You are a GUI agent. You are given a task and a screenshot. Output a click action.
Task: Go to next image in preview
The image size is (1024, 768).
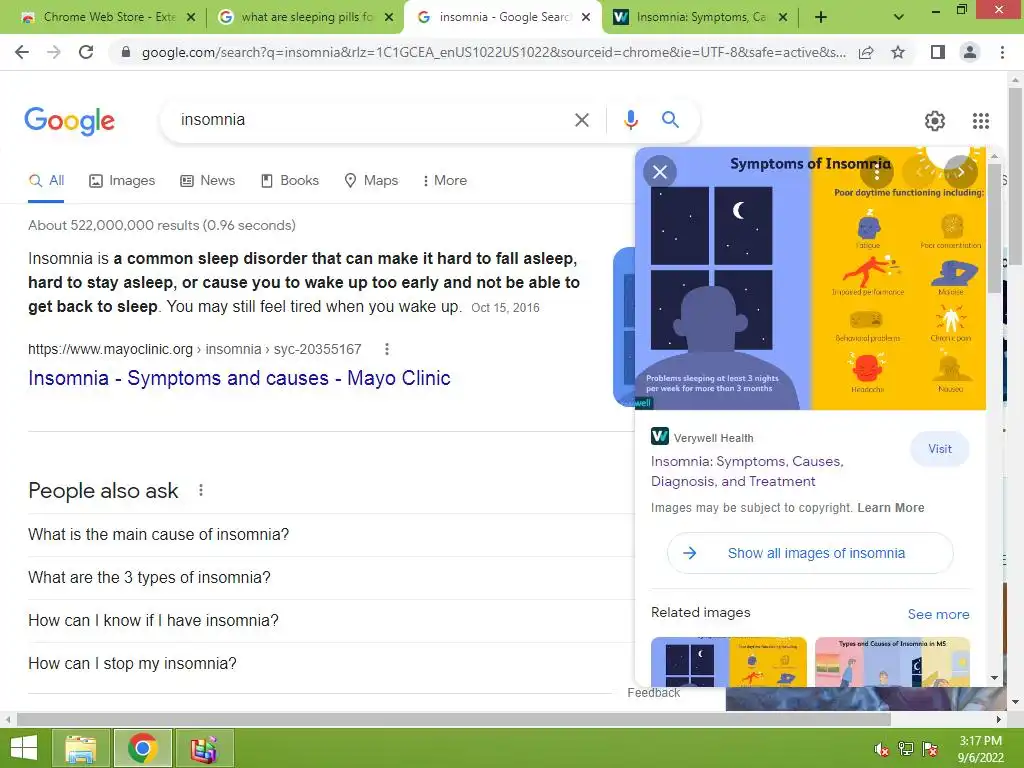tap(961, 172)
